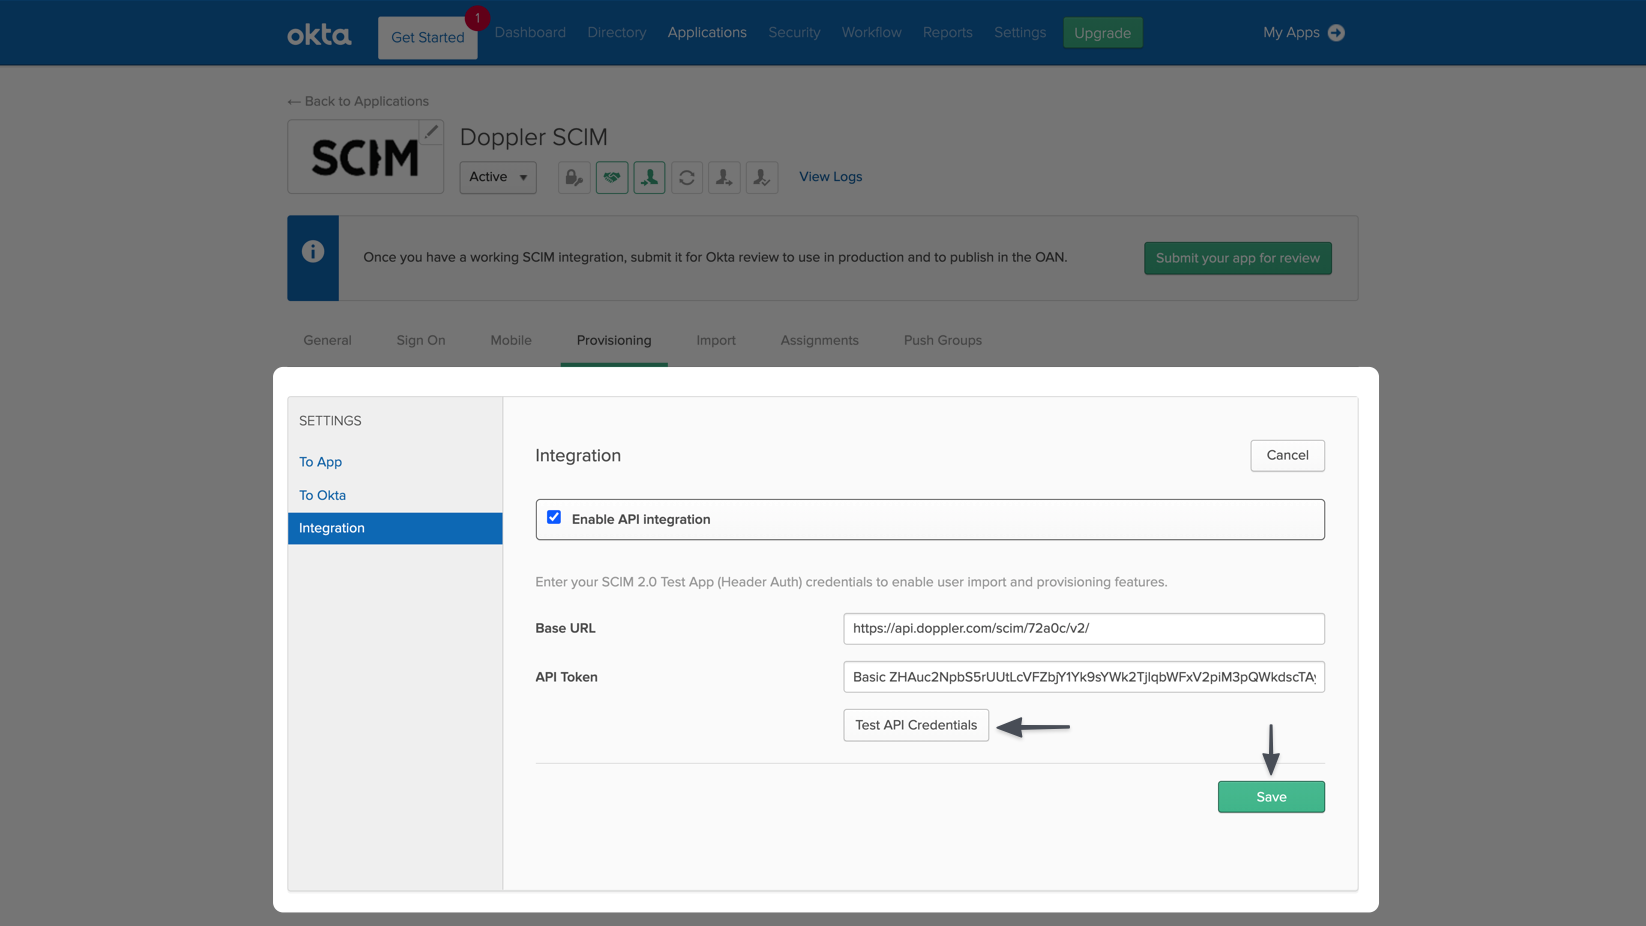Open the Security menu
The height and width of the screenshot is (926, 1646).
click(x=794, y=33)
